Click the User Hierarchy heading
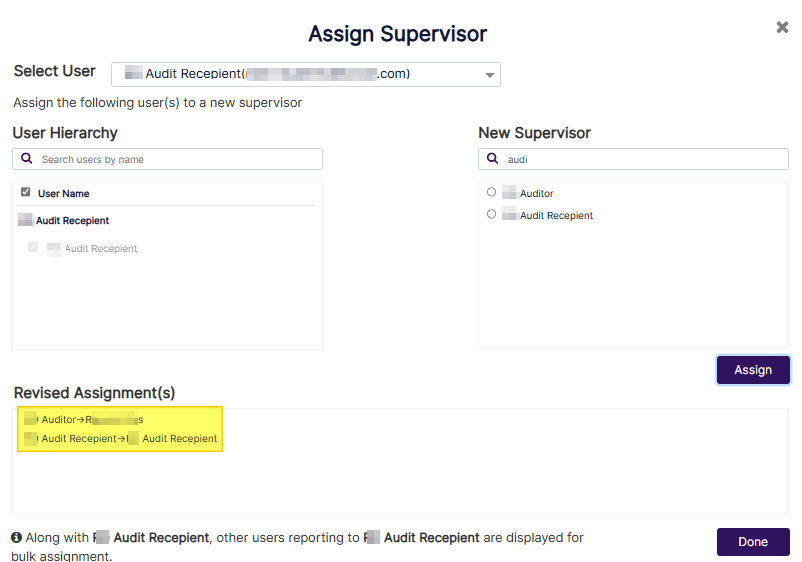Screen dimensions: 802x562 point(65,133)
